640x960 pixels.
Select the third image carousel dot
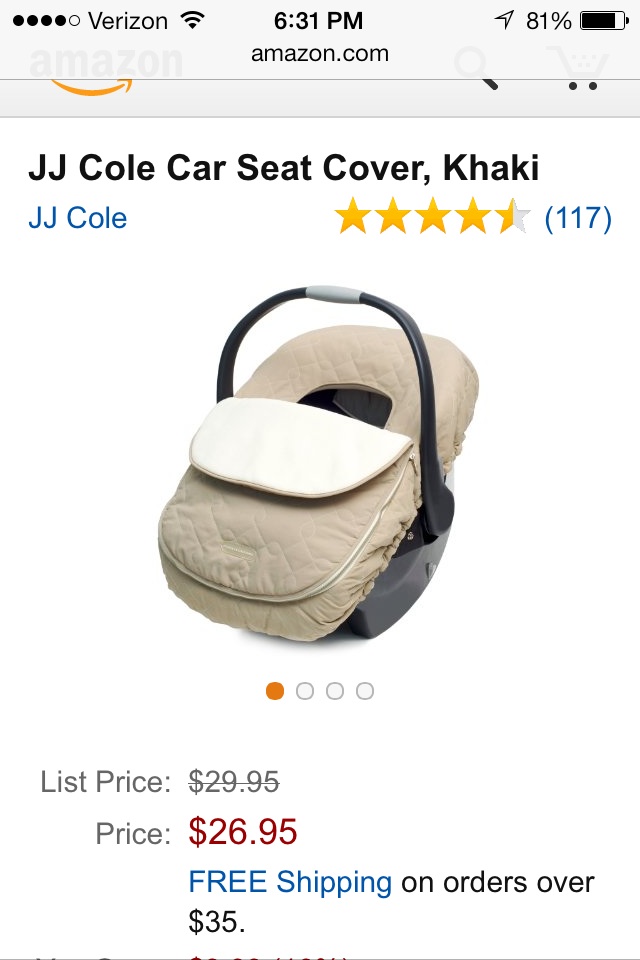pos(335,691)
